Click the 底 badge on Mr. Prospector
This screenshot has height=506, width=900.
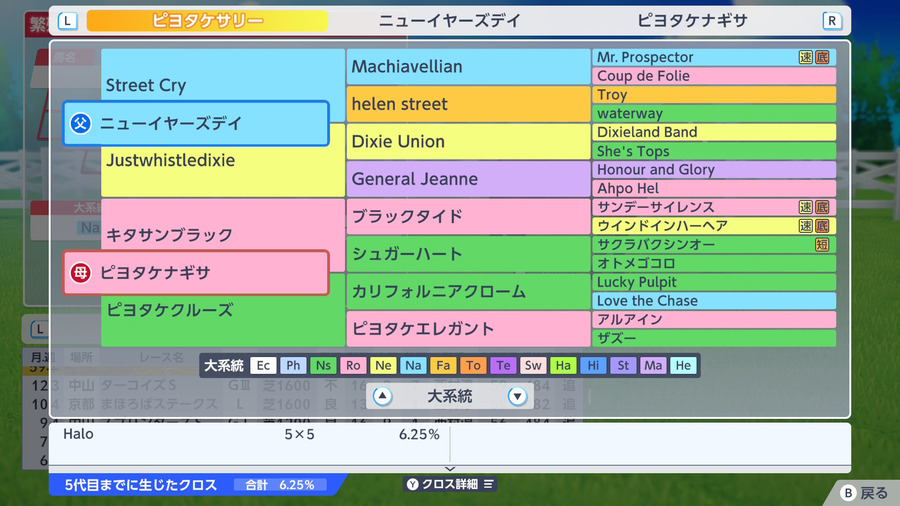coord(823,57)
